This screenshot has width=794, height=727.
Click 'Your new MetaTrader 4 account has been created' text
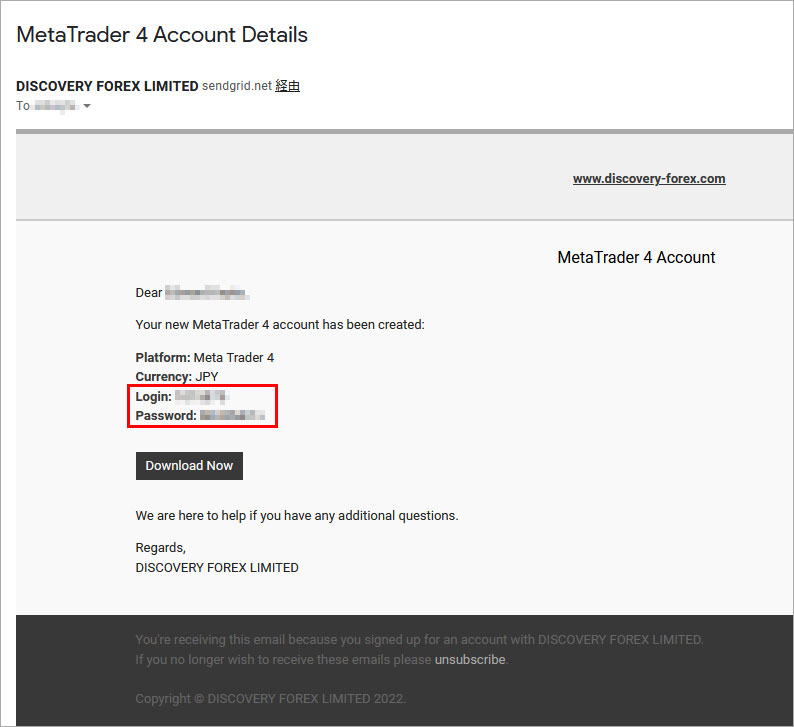point(280,325)
